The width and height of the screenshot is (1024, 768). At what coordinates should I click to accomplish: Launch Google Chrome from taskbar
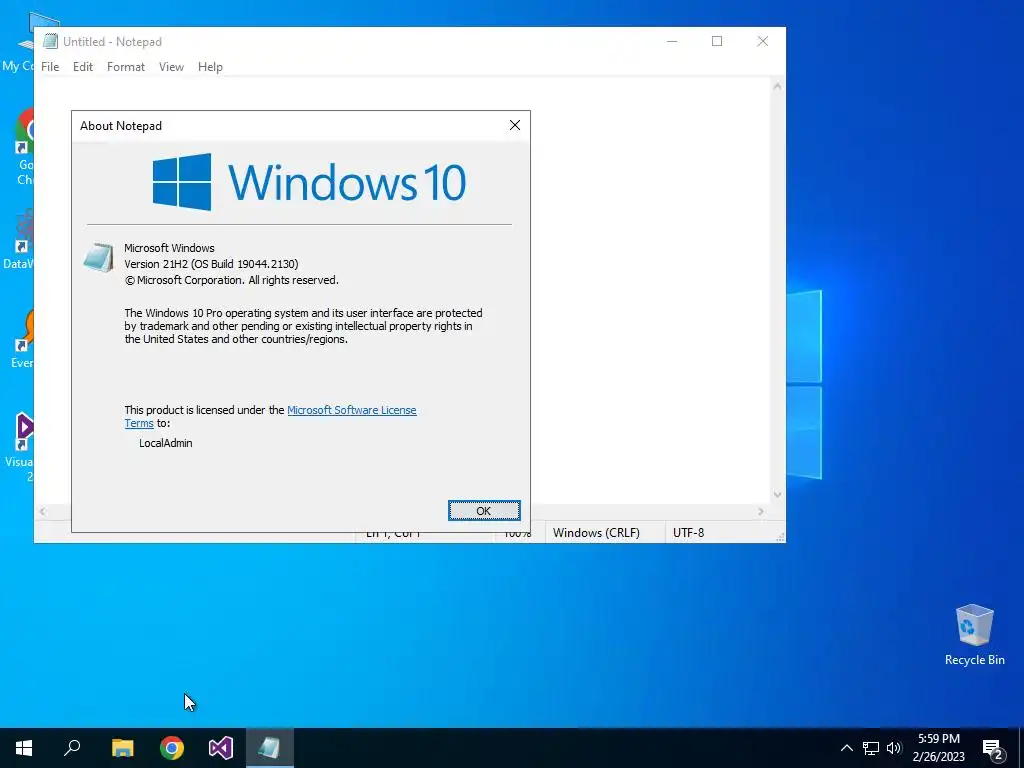click(x=172, y=748)
